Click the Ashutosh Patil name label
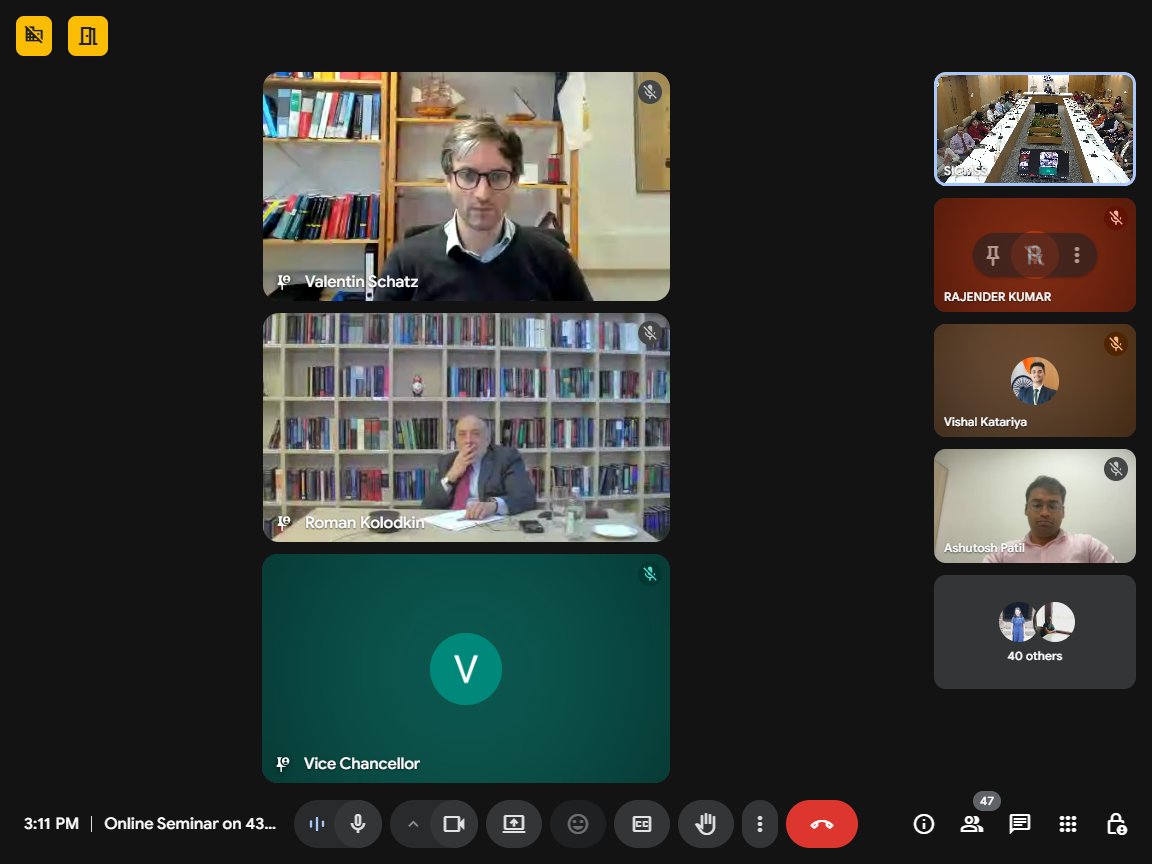Screen dimensions: 1152x864 984,547
